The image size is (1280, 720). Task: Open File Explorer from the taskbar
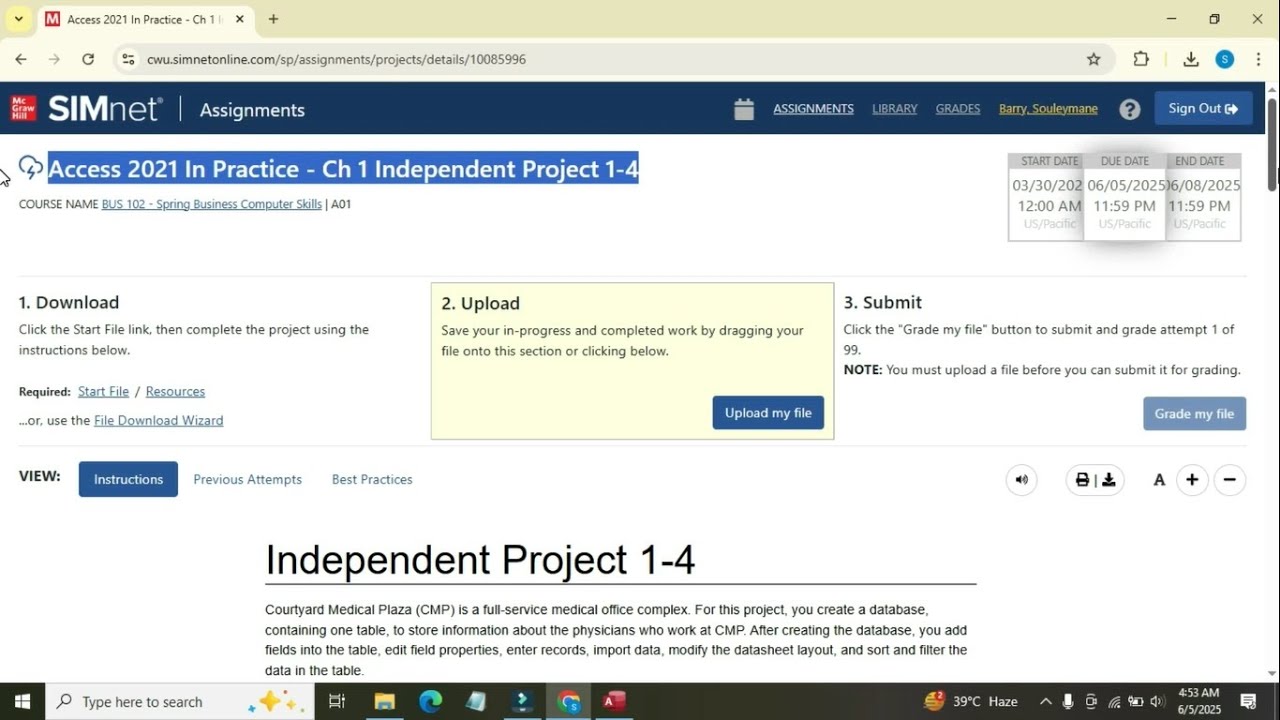tap(384, 701)
